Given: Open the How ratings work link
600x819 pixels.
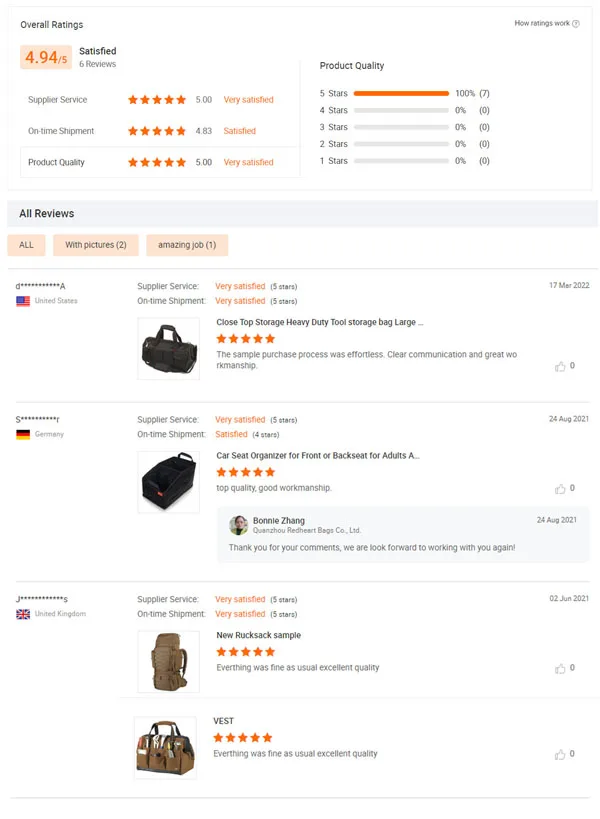Looking at the screenshot, I should (542, 24).
